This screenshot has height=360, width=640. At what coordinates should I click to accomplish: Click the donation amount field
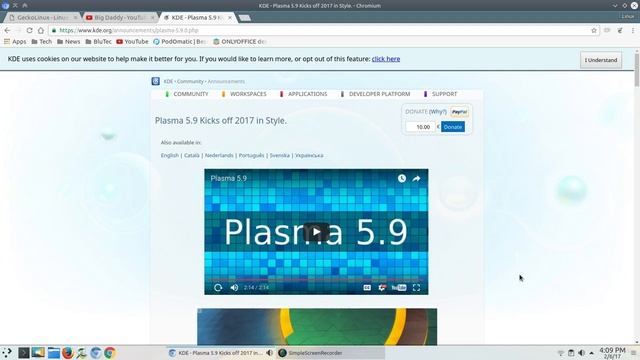(421, 127)
